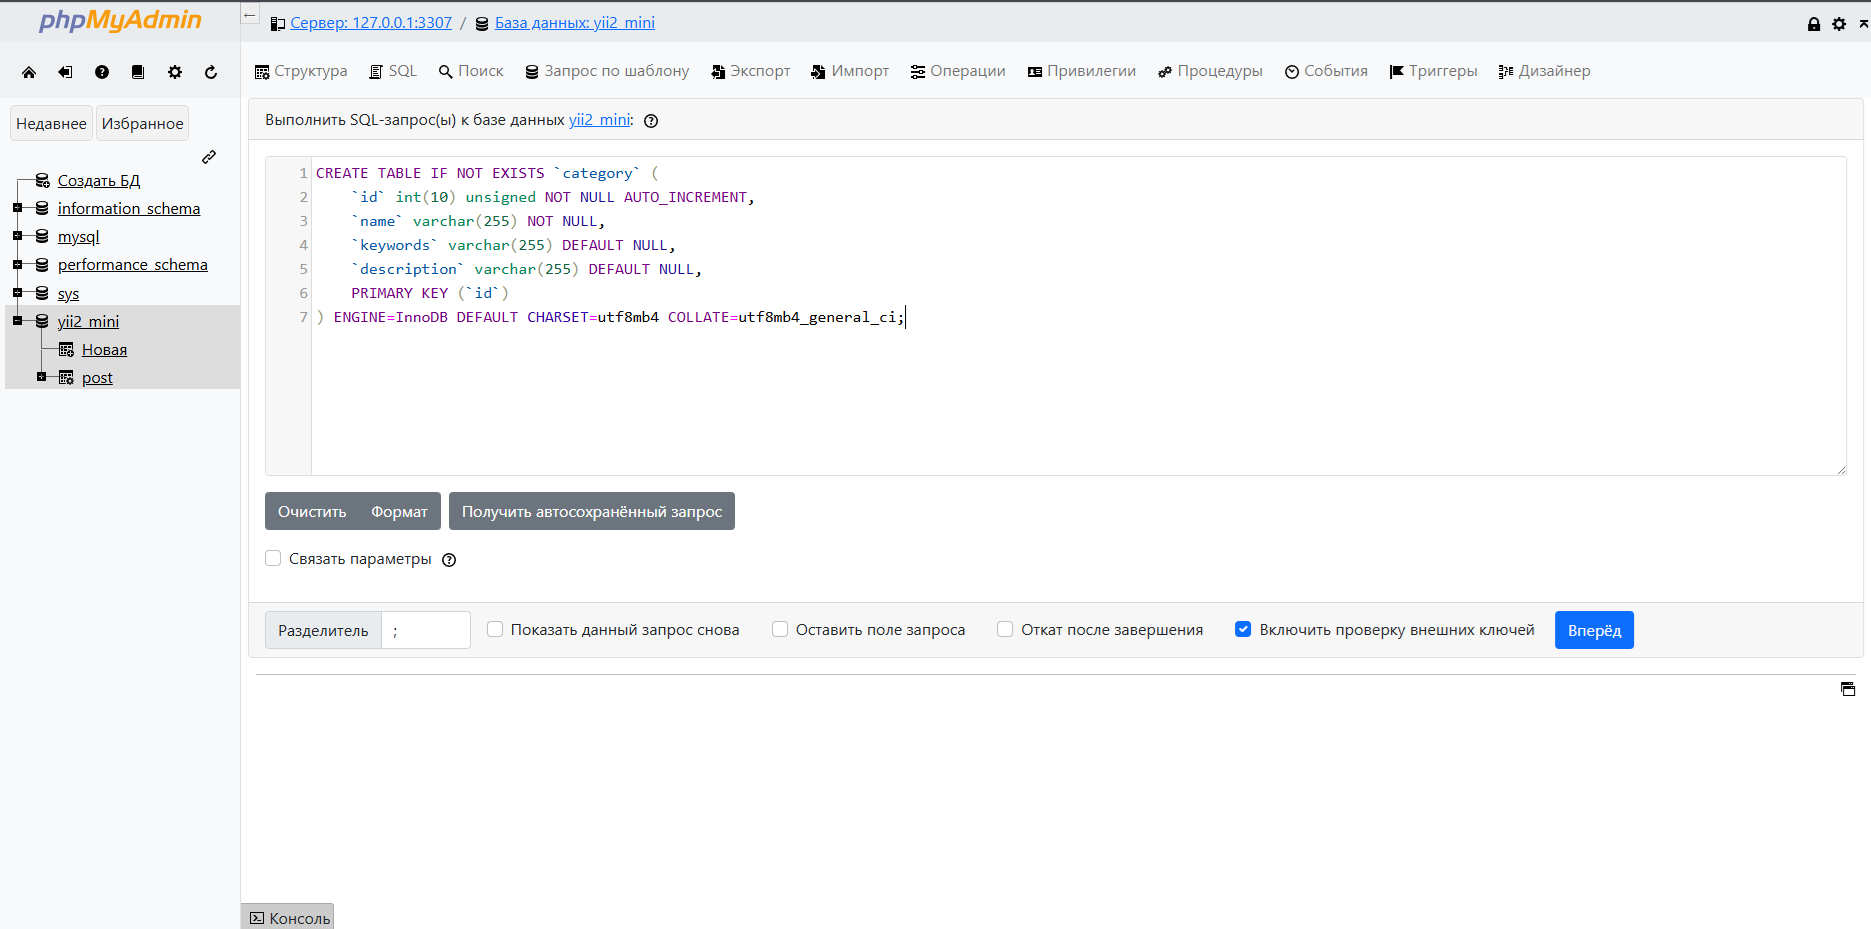The image size is (1871, 929).
Task: Click the server icon in breadcrumb
Action: (x=278, y=23)
